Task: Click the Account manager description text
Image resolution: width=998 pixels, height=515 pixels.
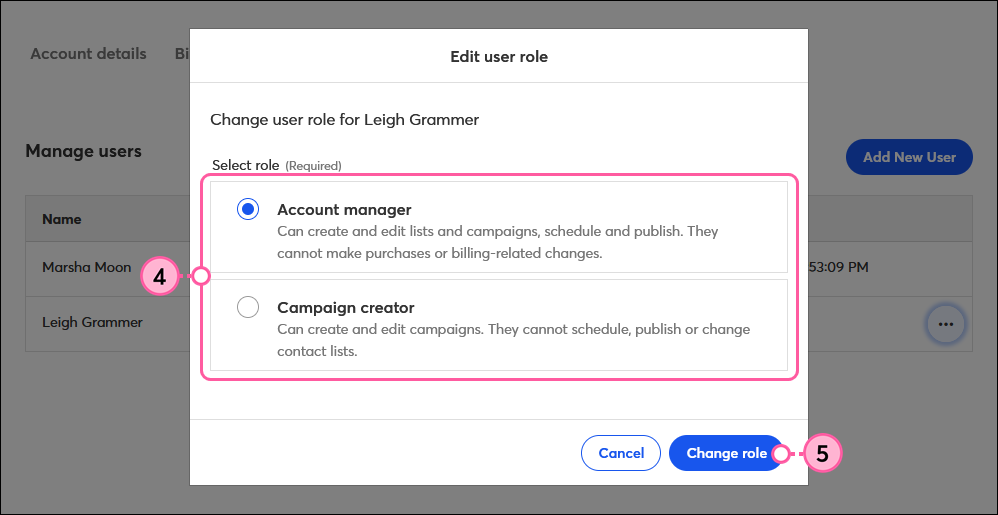Action: coord(498,242)
